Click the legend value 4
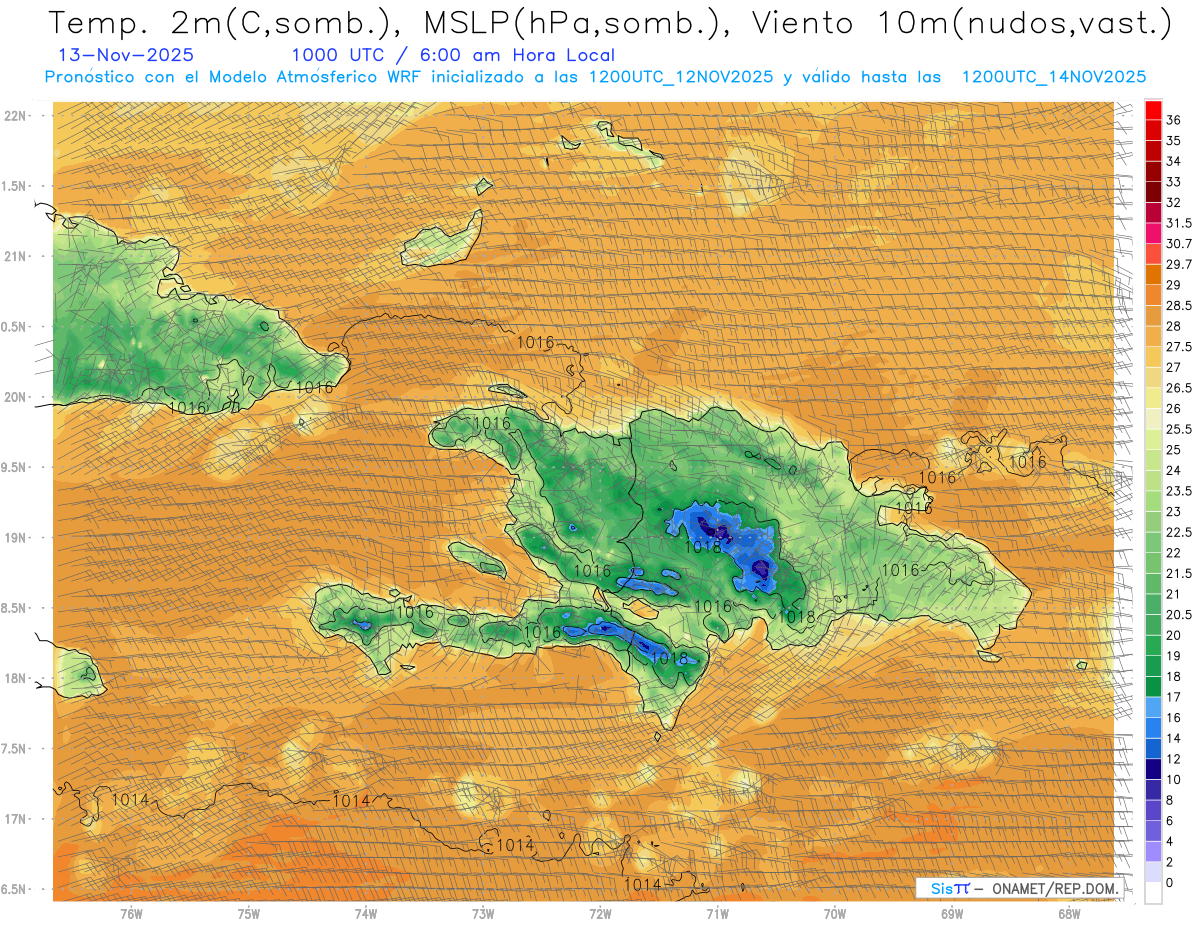 1170,842
